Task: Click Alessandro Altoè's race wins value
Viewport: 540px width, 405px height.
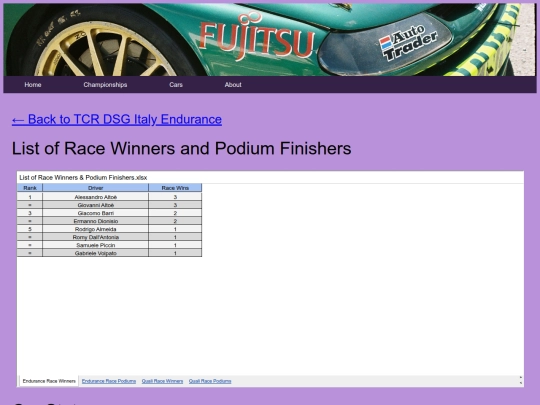Action: 175,197
